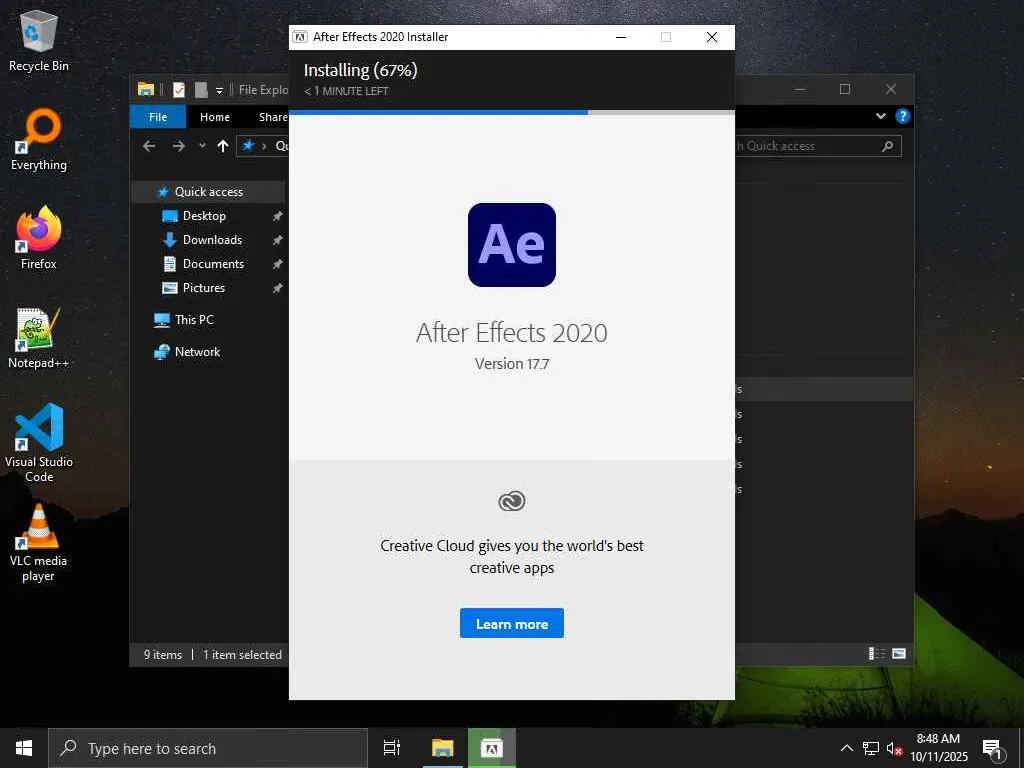This screenshot has height=768, width=1024.
Task: Close the After Effects installer window
Action: pyautogui.click(x=712, y=37)
